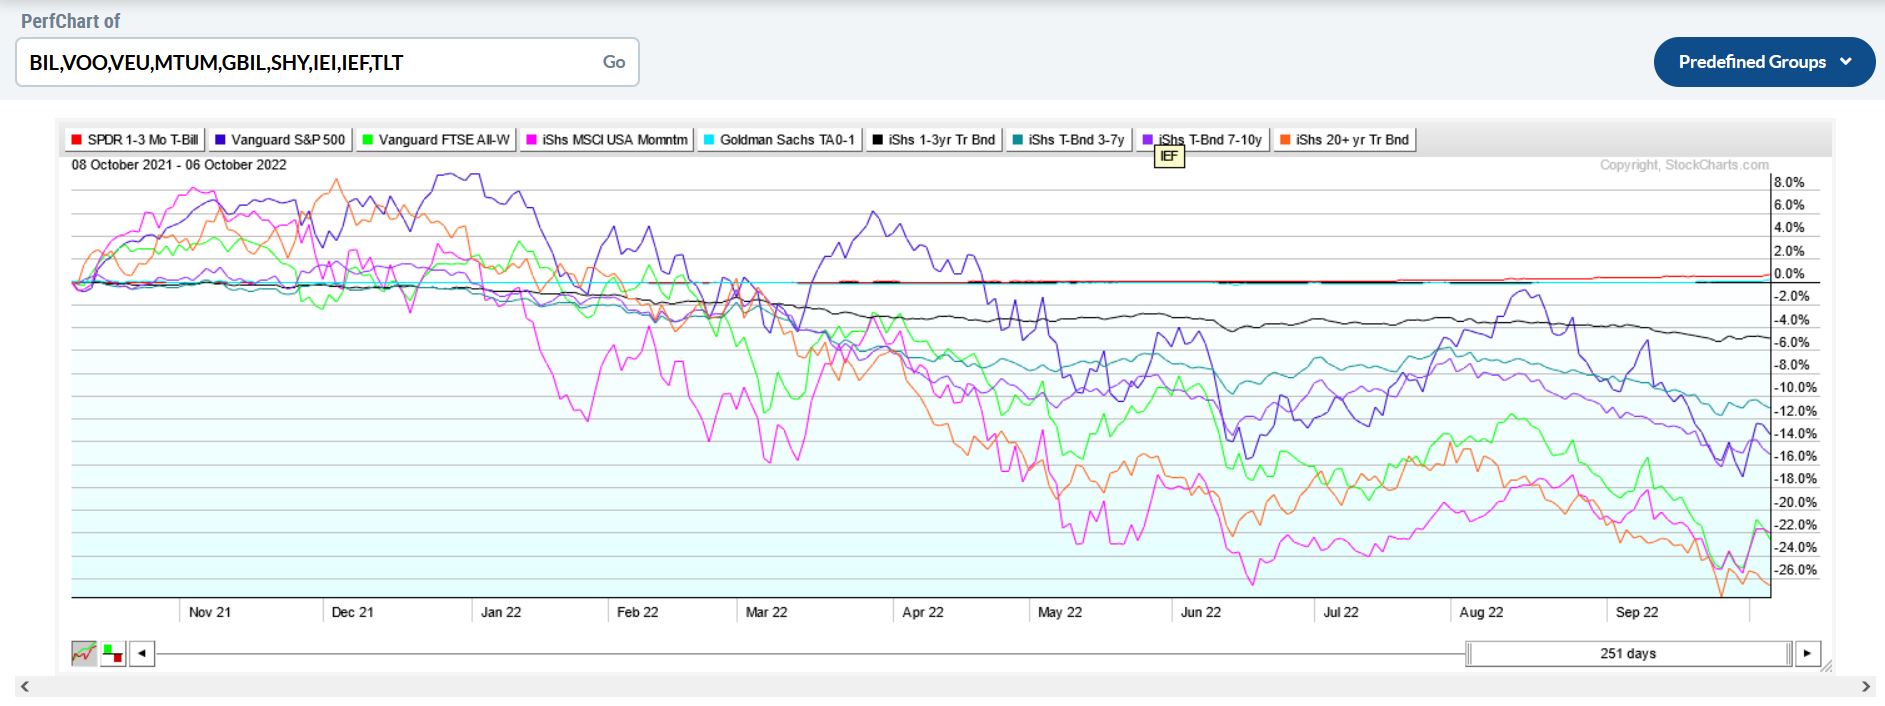The image size is (1885, 706).
Task: Click the right arrow to shift date range forward
Action: 1807,654
